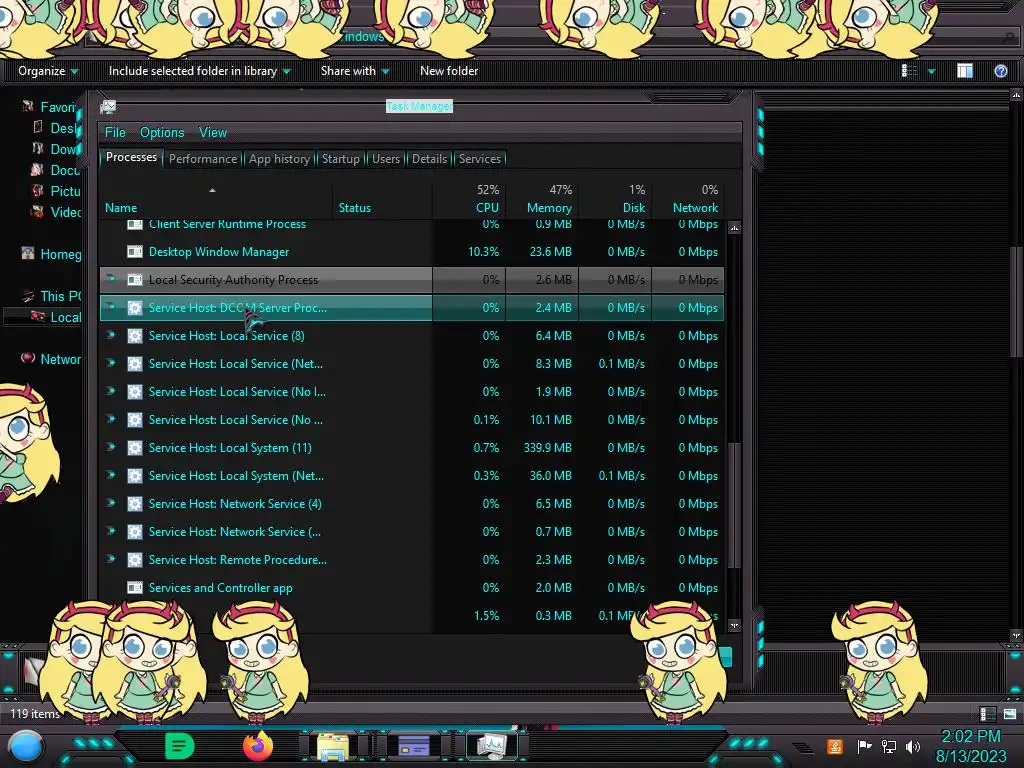This screenshot has height=768, width=1024.
Task: Click gear icon of Service Host: Network Service (4)
Action: click(x=135, y=504)
